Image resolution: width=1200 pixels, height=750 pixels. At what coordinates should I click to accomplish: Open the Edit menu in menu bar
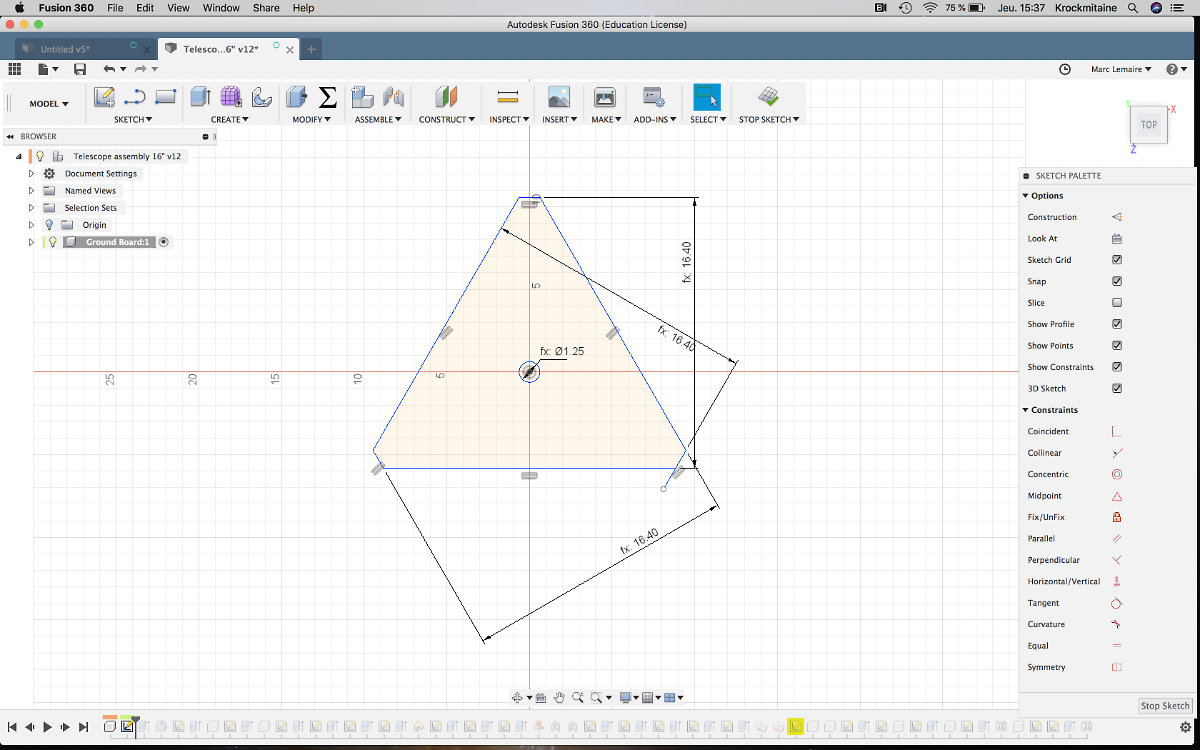coord(145,8)
